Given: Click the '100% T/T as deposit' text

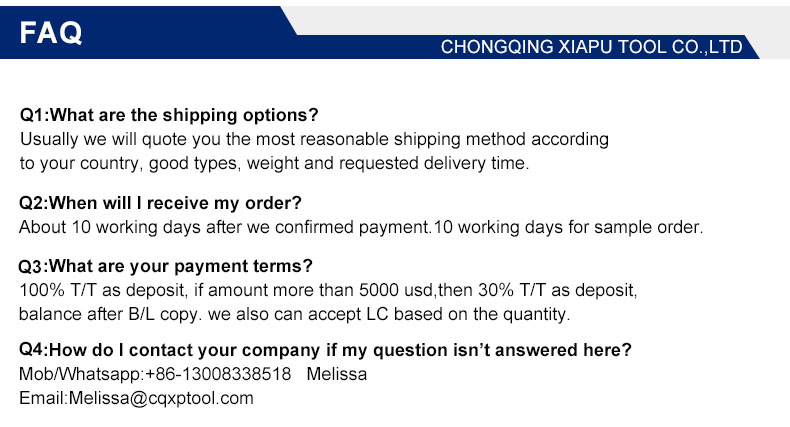Looking at the screenshot, I should tap(97, 290).
